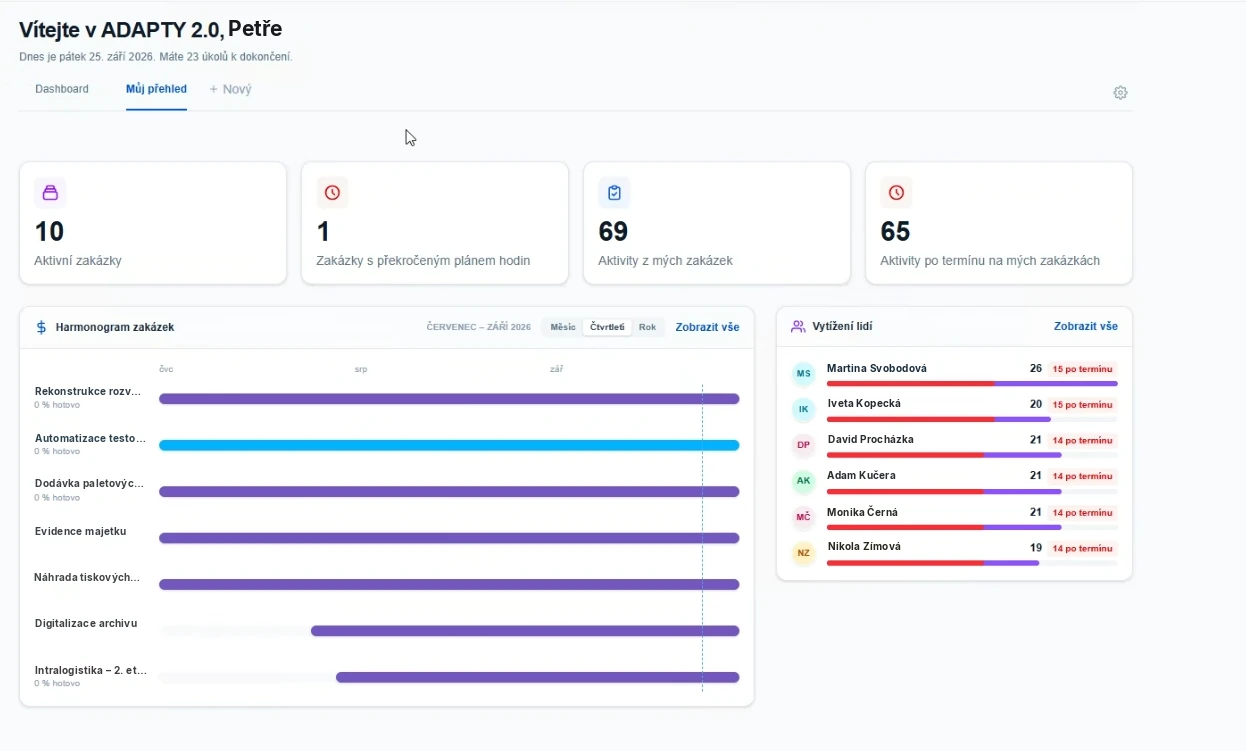Set schedule range to Měsíc
The height and width of the screenshot is (751, 1246).
[x=563, y=327]
